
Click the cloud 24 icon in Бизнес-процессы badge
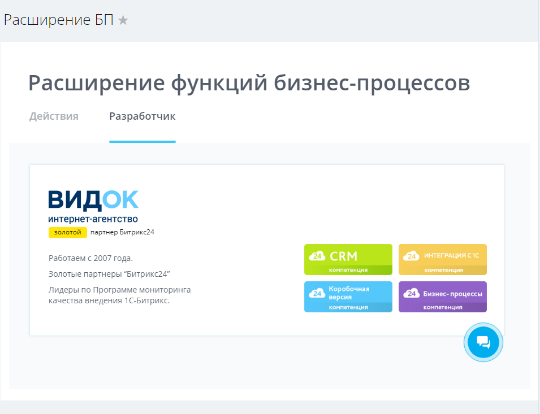pos(412,293)
